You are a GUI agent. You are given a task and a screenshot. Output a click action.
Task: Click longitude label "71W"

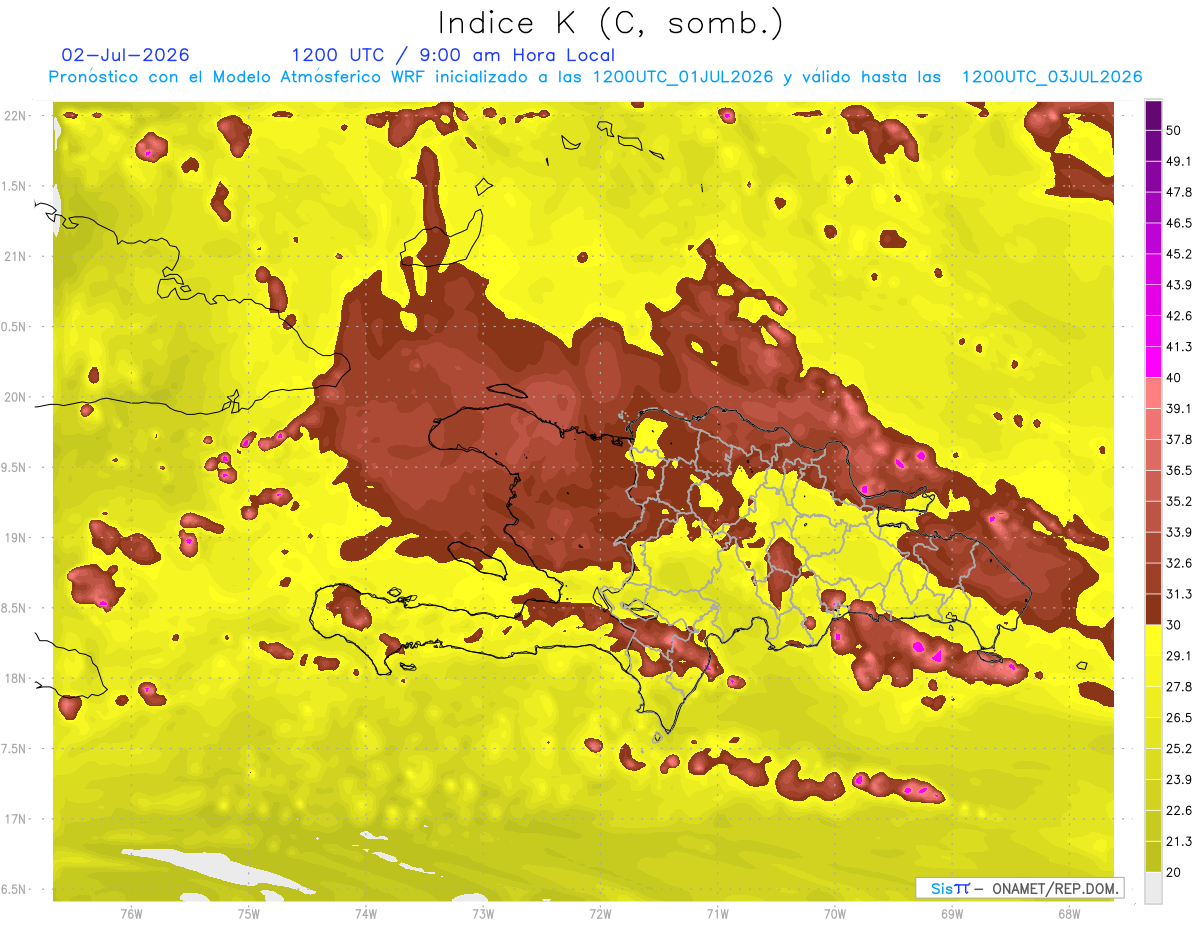[717, 913]
